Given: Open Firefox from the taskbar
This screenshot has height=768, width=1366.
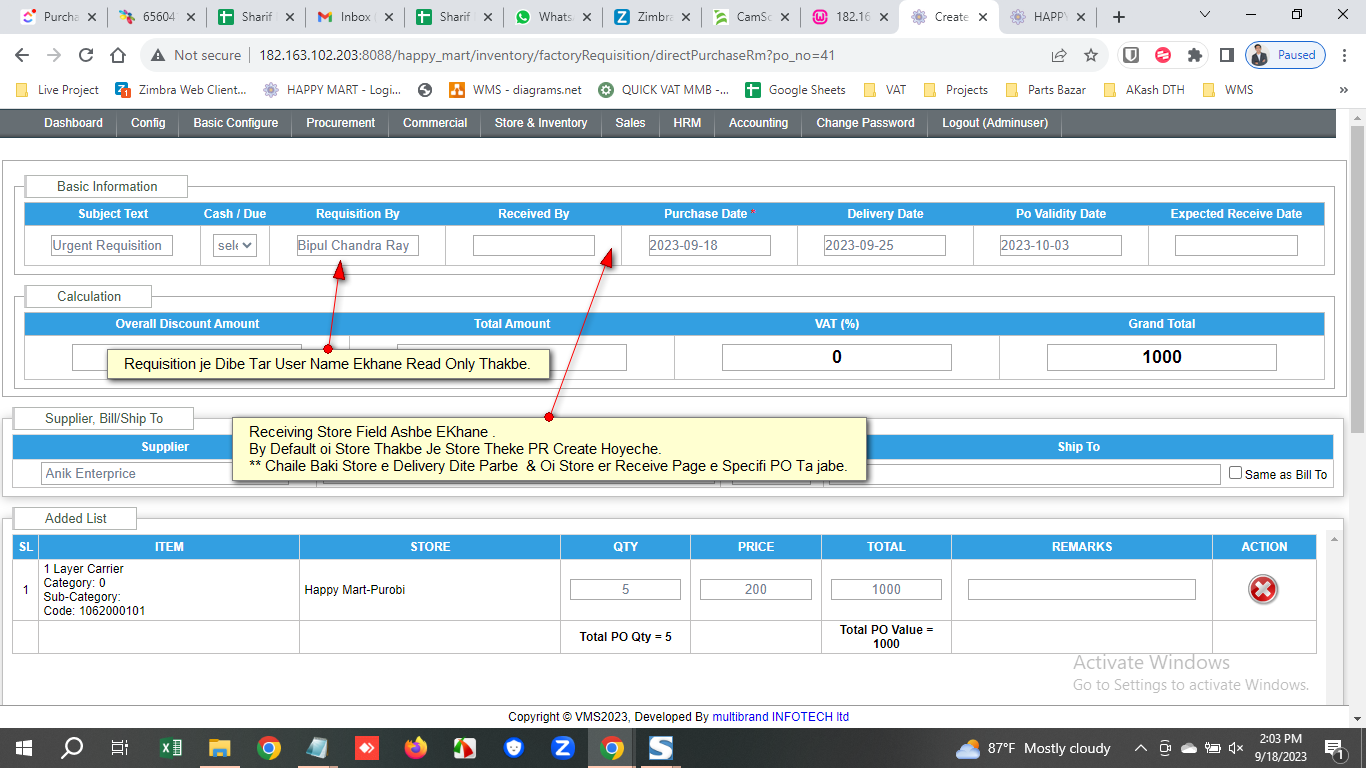Looking at the screenshot, I should 415,748.
